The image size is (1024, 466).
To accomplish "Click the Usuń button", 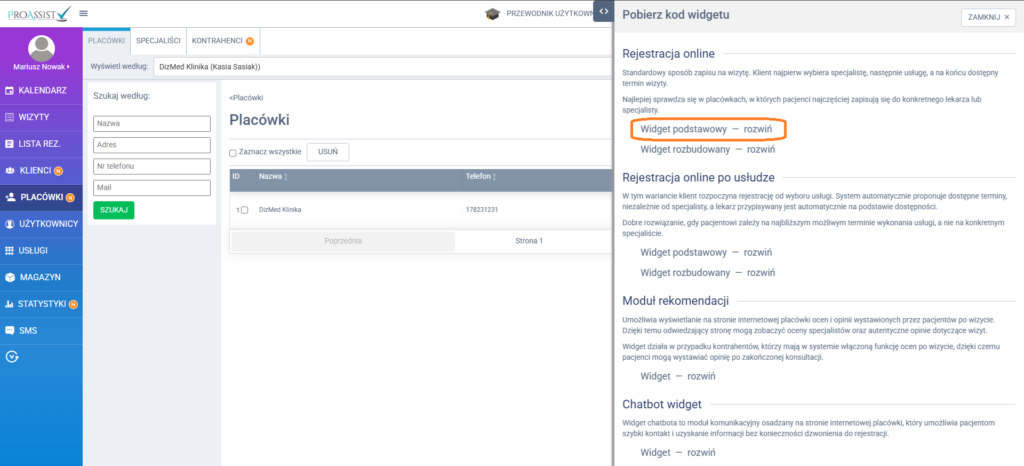I will pos(327,152).
